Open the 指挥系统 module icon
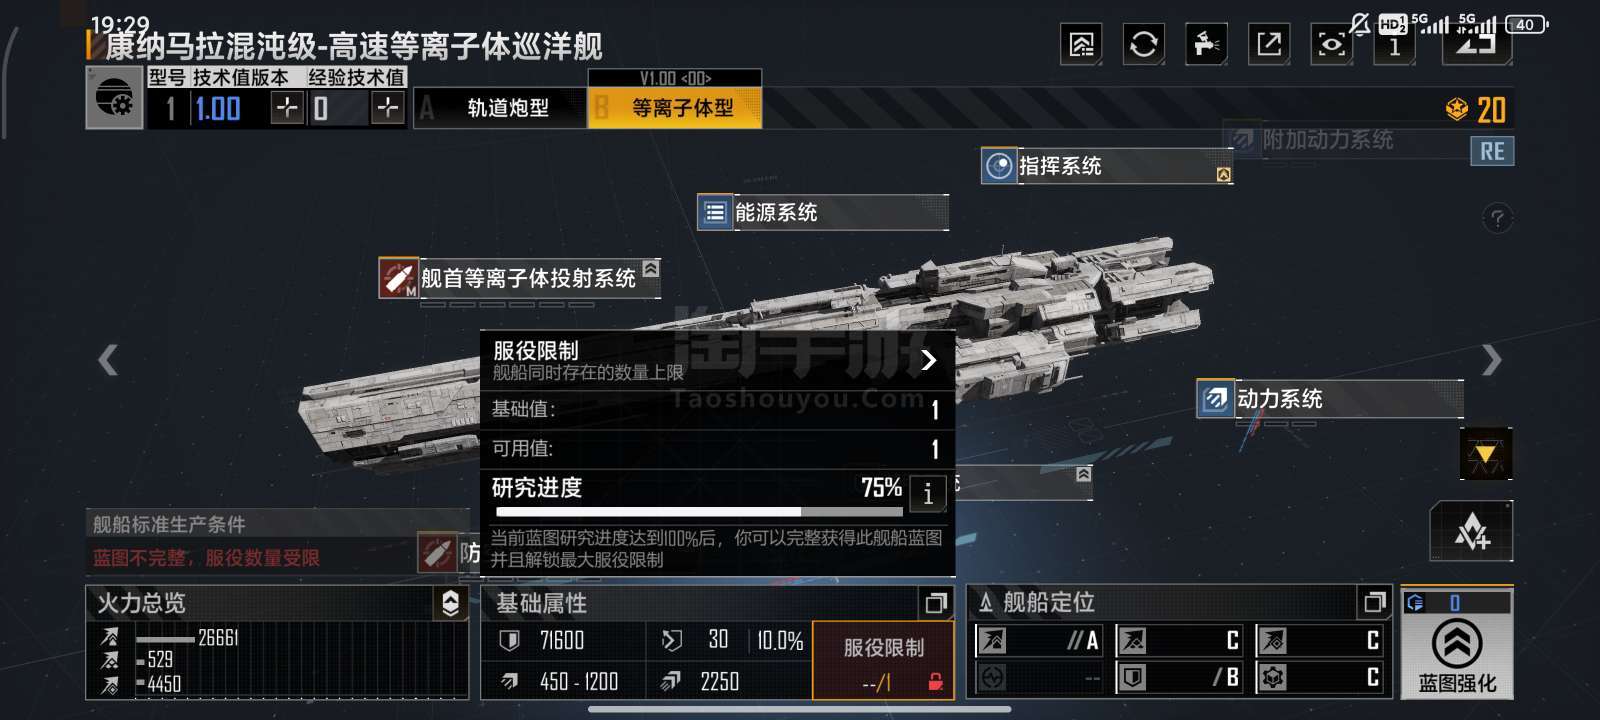The height and width of the screenshot is (720, 1600). pos(999,166)
